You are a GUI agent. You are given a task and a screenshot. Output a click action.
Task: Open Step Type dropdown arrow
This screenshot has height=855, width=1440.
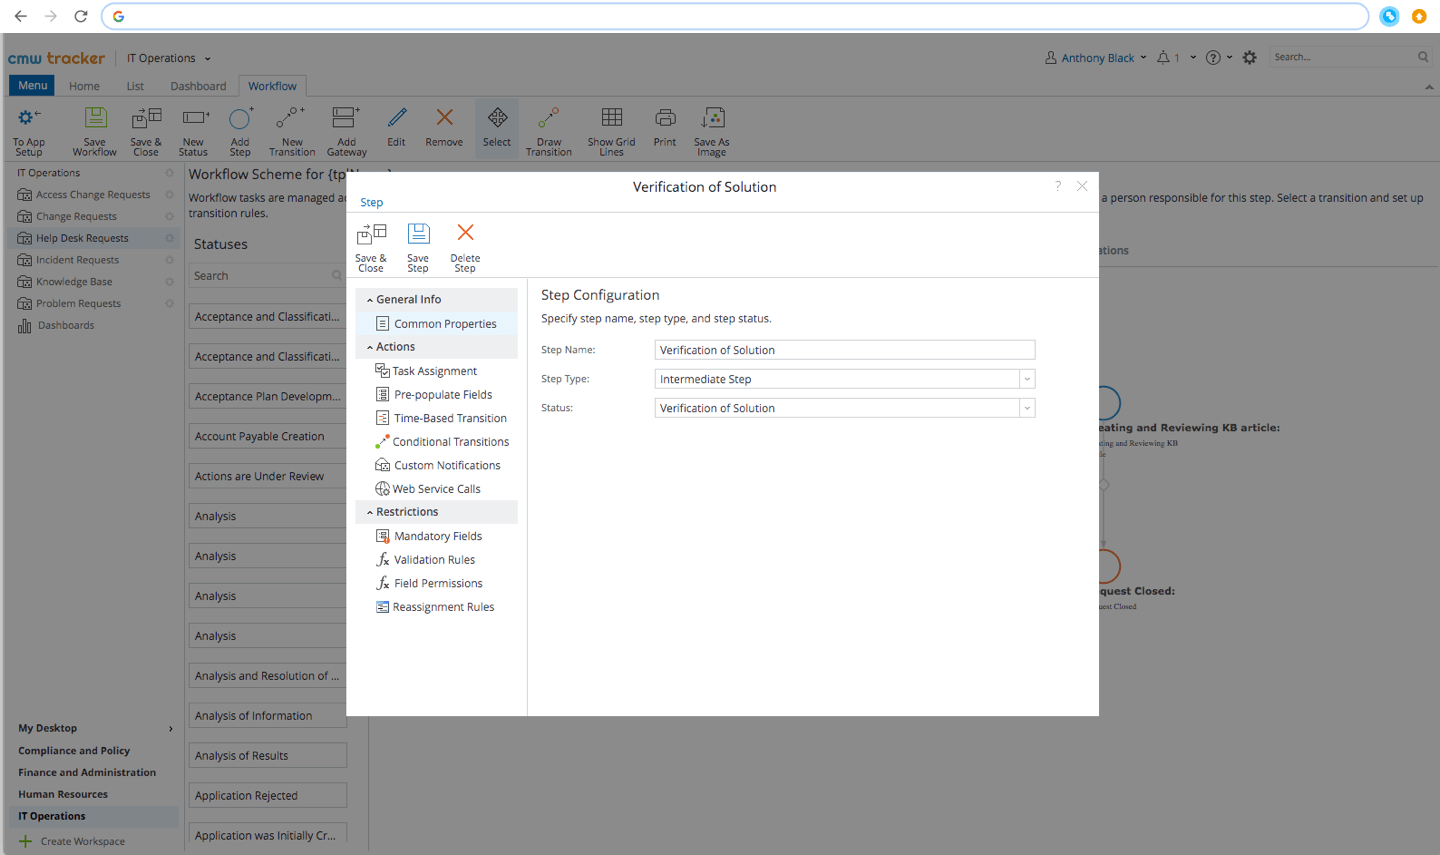[x=1027, y=379]
